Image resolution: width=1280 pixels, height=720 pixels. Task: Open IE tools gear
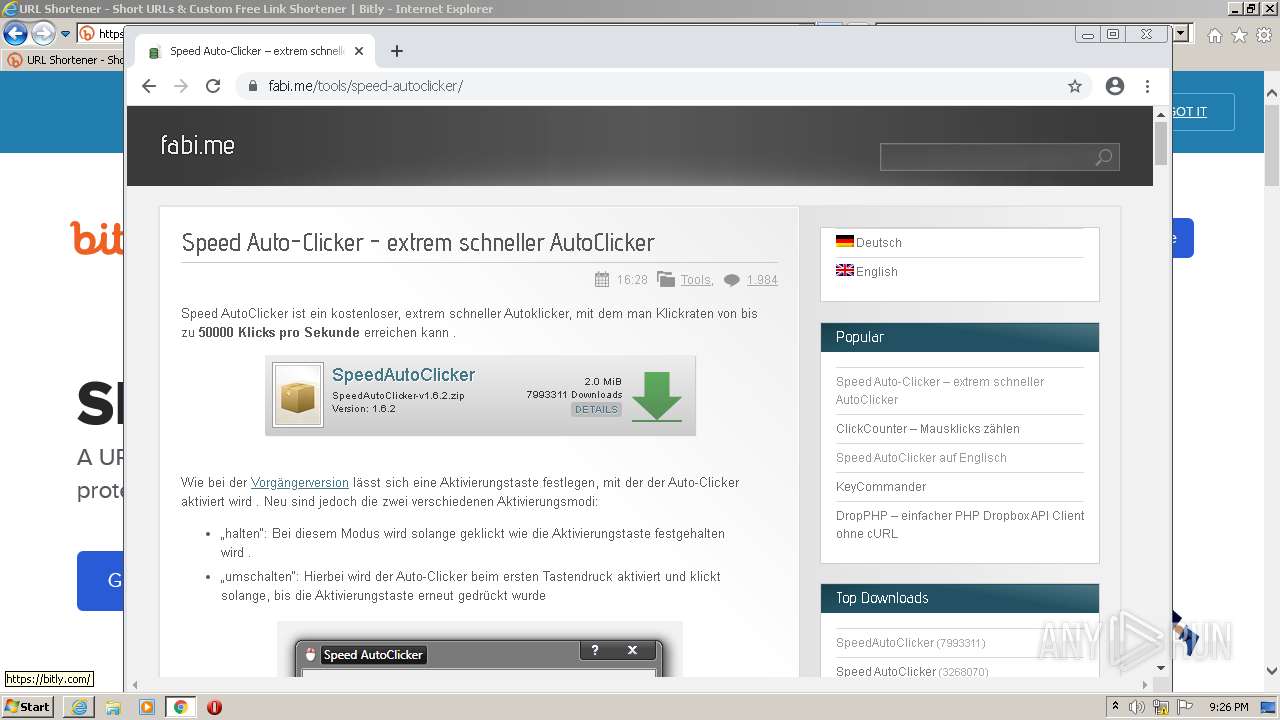[1263, 35]
